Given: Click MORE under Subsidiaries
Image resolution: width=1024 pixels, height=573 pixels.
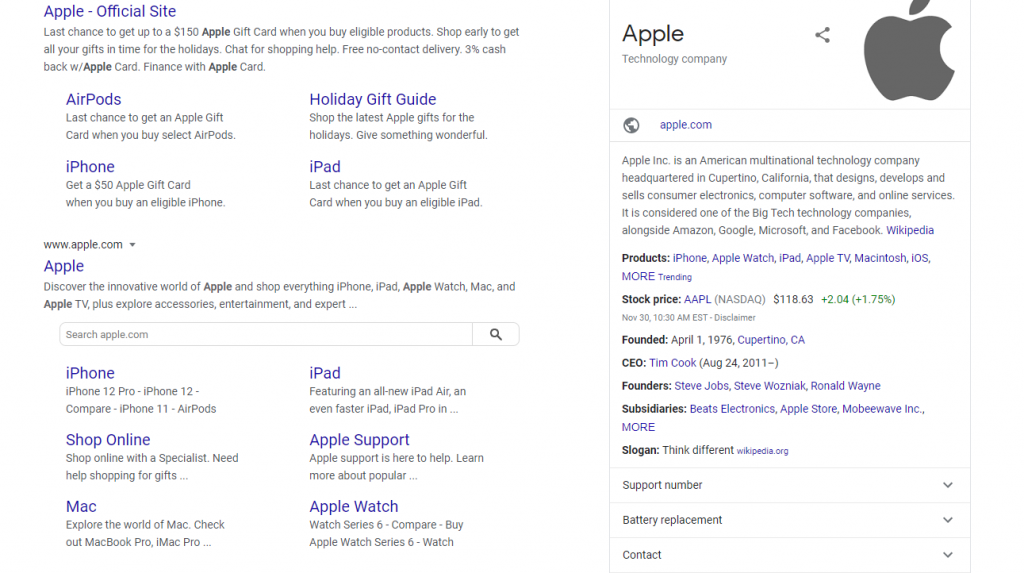Looking at the screenshot, I should click(638, 427).
